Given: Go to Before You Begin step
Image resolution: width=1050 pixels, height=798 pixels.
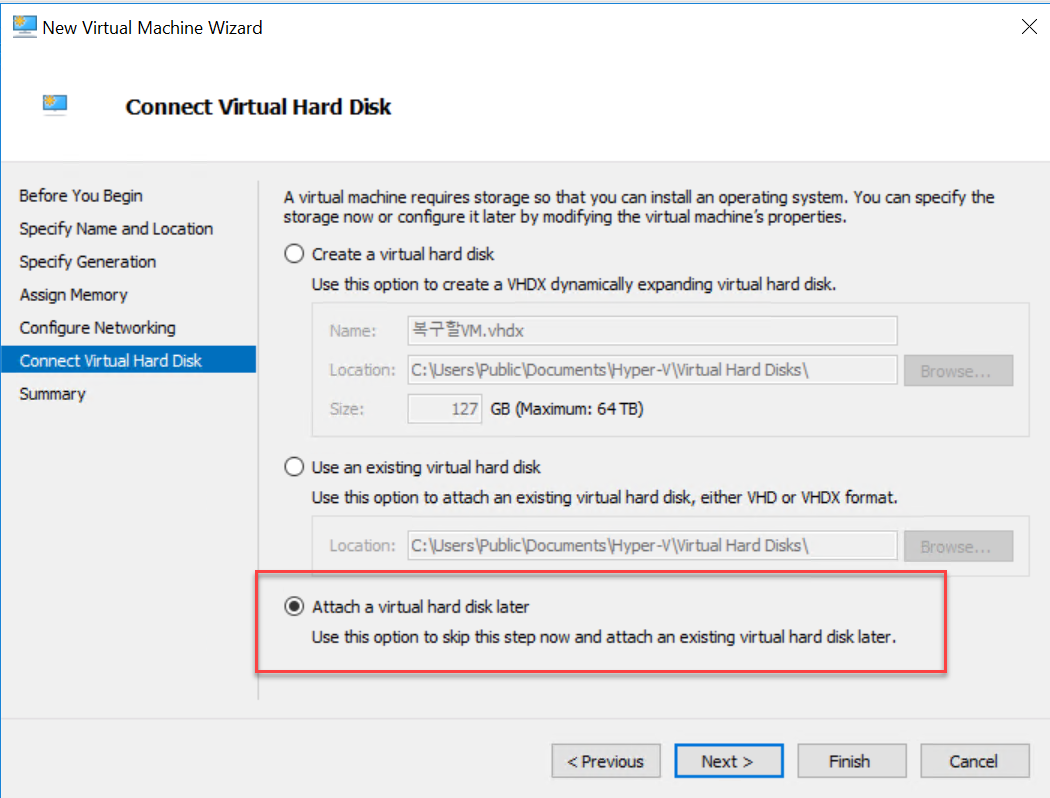Looking at the screenshot, I should pyautogui.click(x=81, y=195).
